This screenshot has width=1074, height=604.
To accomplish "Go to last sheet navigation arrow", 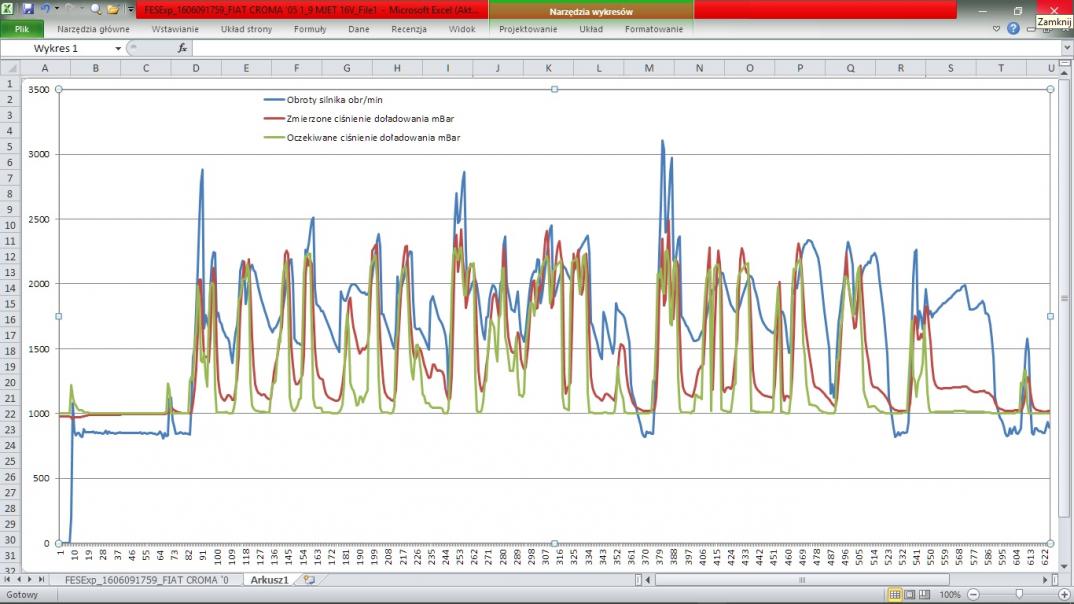I will click(41, 579).
